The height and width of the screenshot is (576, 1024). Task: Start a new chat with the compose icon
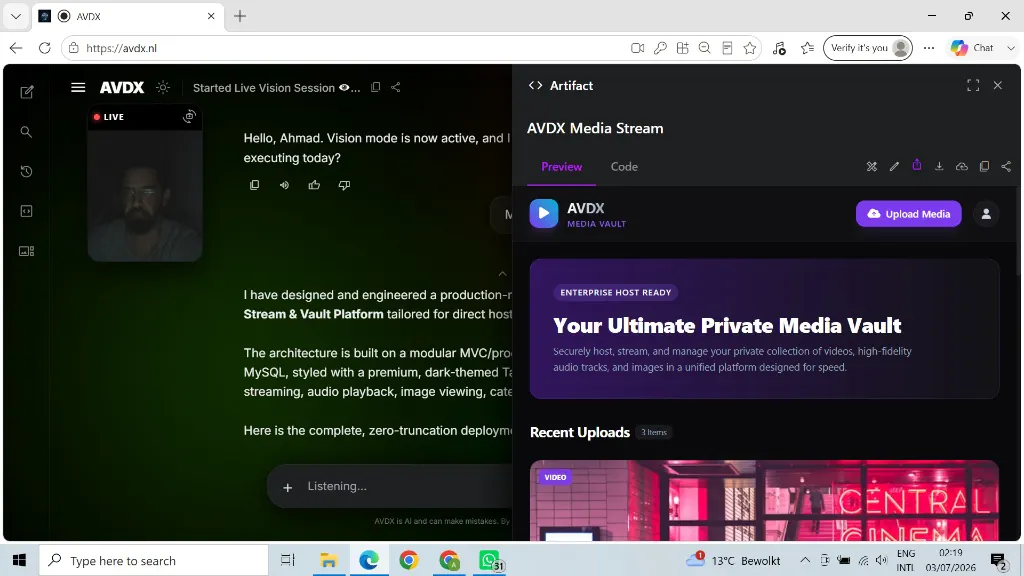pyautogui.click(x=27, y=92)
